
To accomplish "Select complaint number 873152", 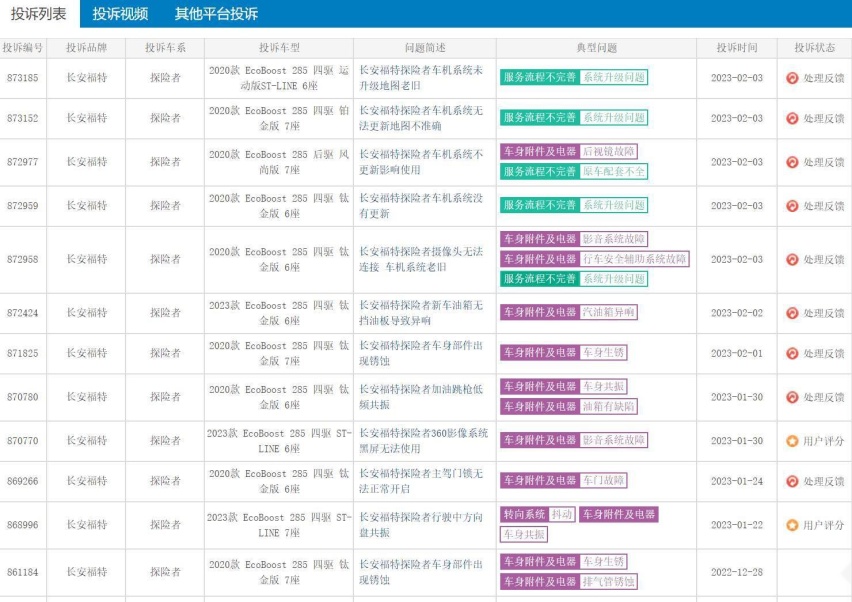I will [x=23, y=118].
